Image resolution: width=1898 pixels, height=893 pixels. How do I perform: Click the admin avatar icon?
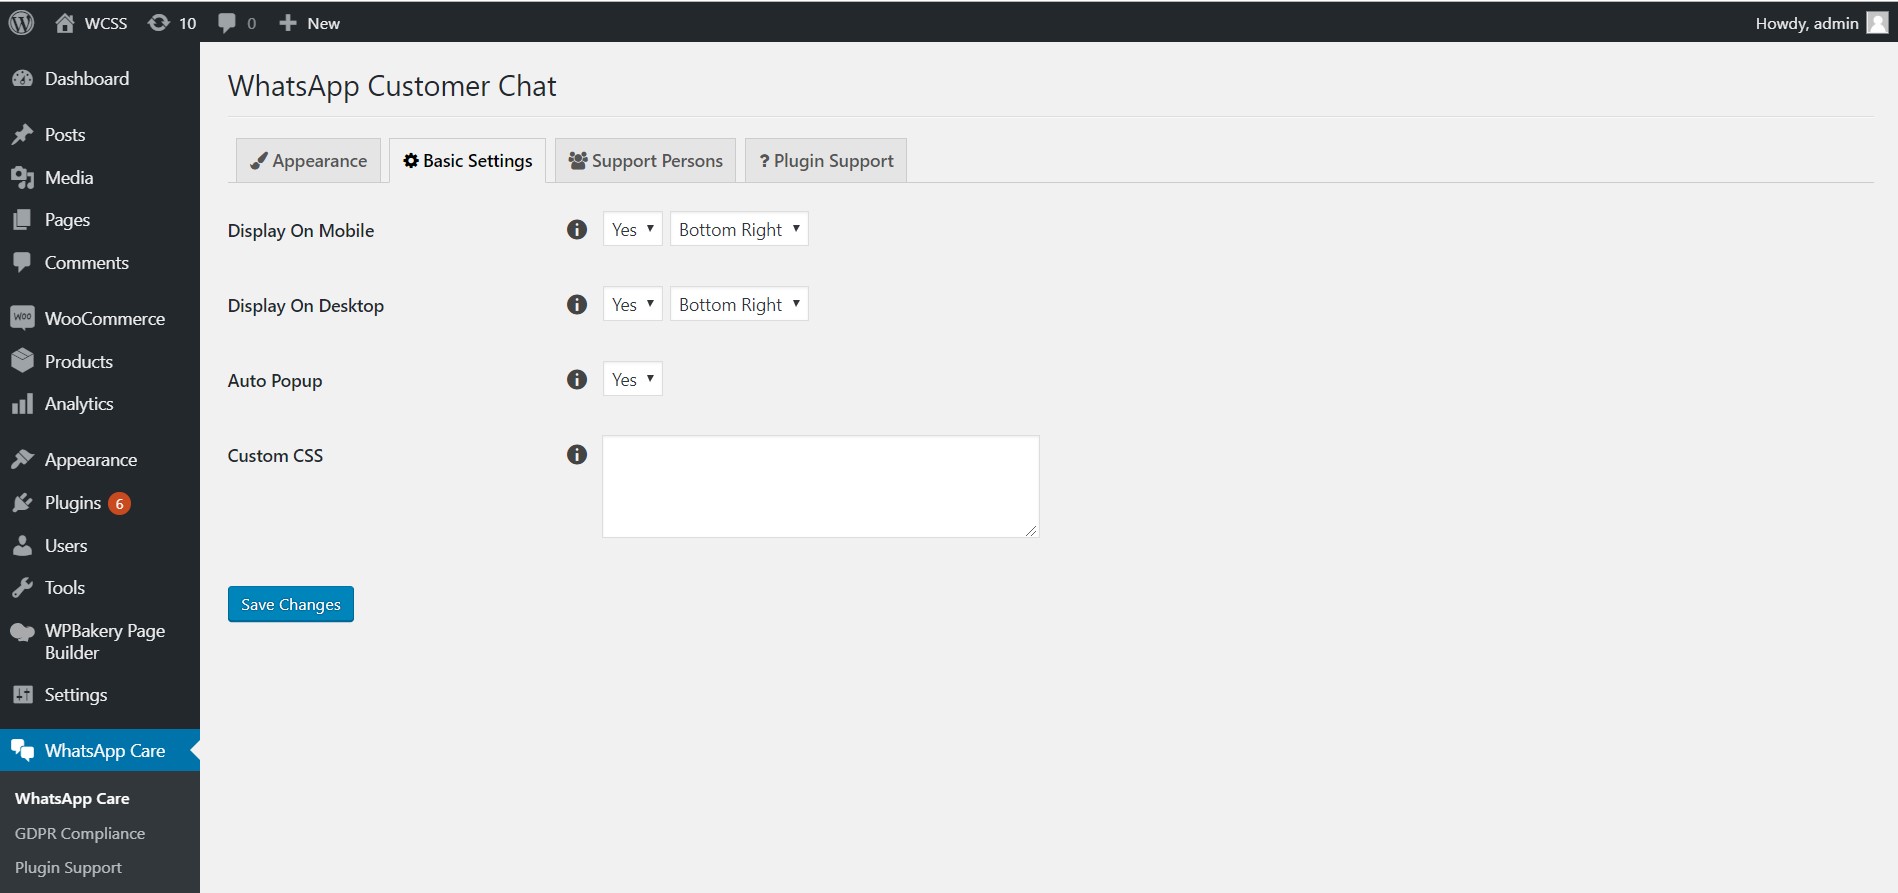[x=1877, y=23]
